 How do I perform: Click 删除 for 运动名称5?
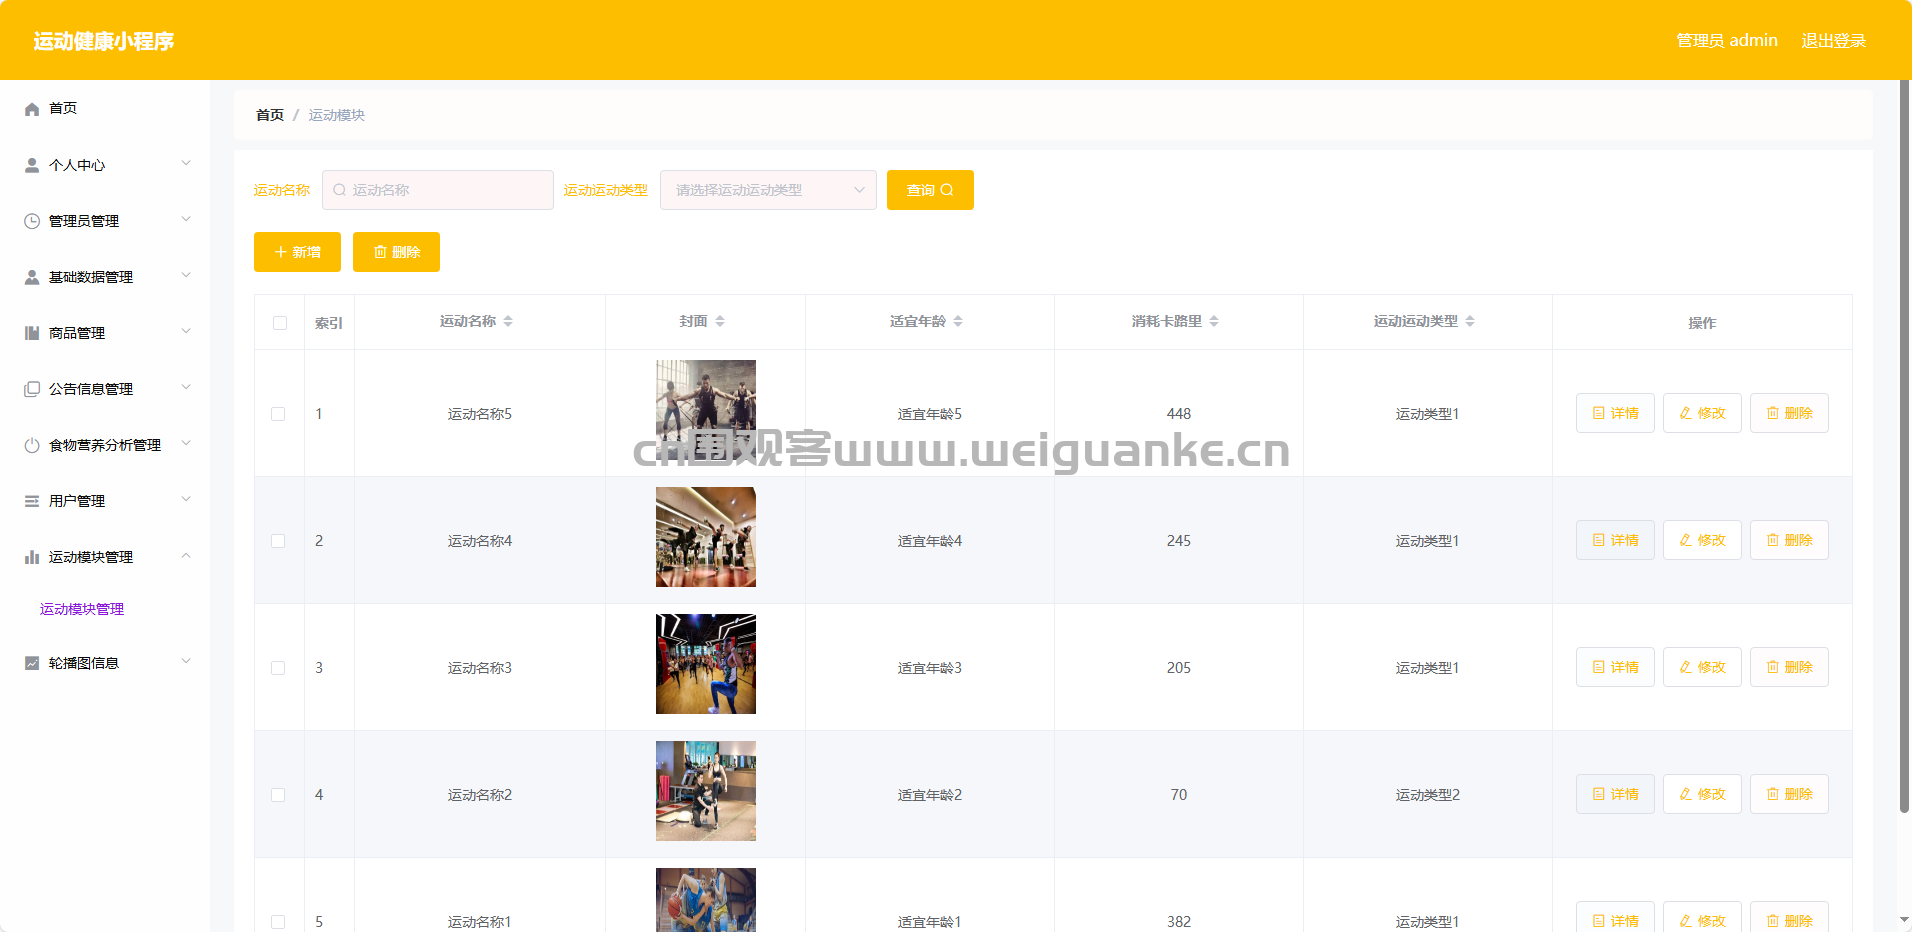(1789, 413)
